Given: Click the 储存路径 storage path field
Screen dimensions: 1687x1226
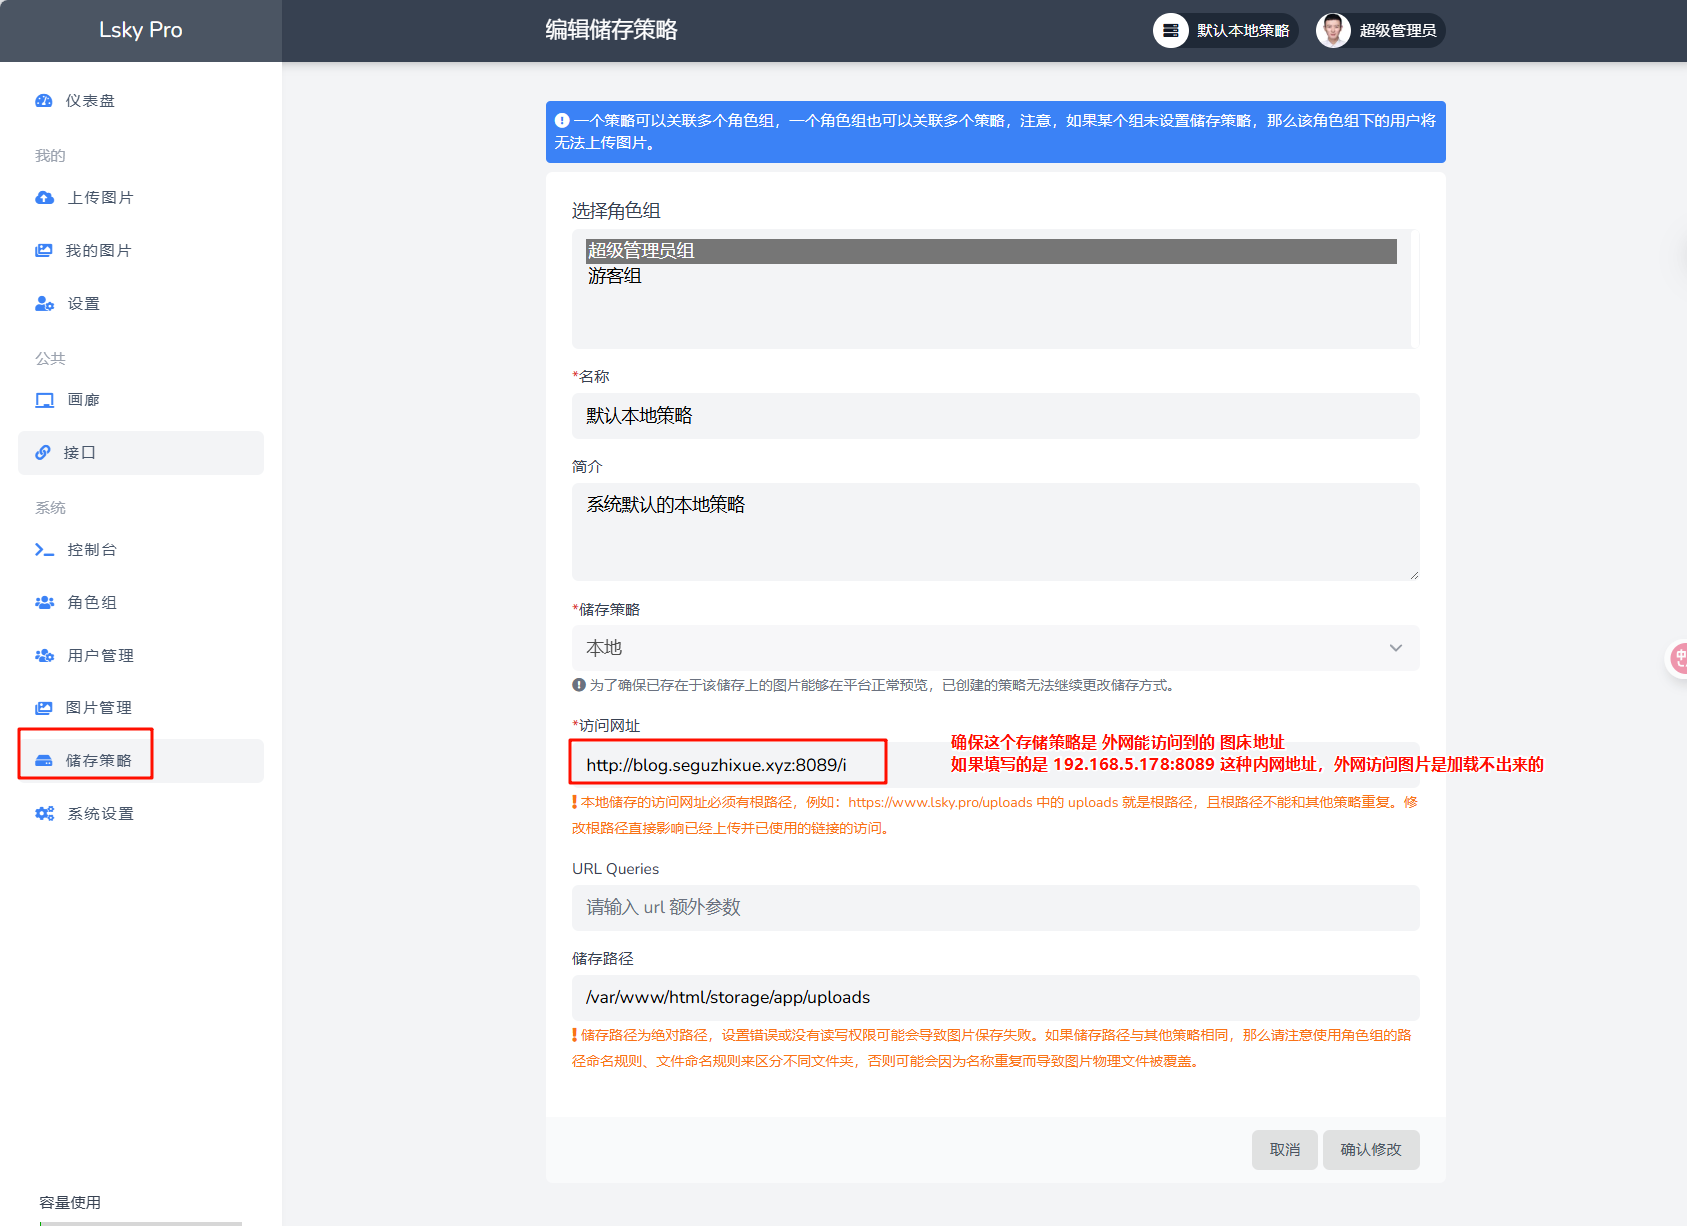Looking at the screenshot, I should click(x=995, y=998).
